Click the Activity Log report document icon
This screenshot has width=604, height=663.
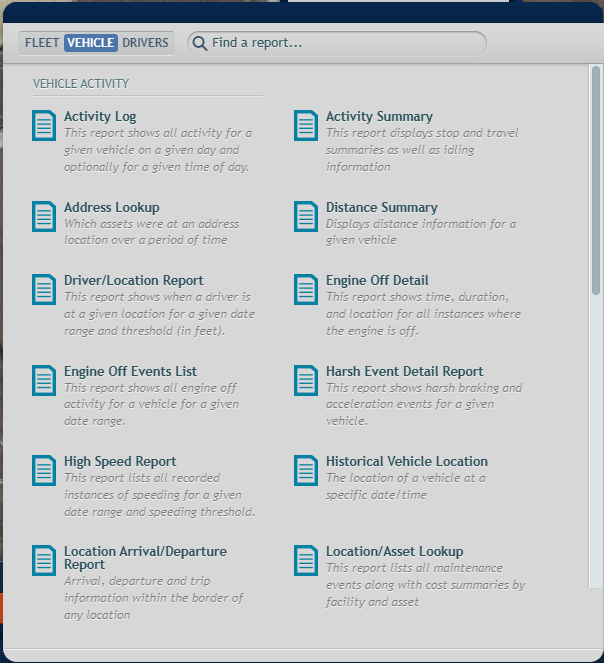click(x=44, y=125)
